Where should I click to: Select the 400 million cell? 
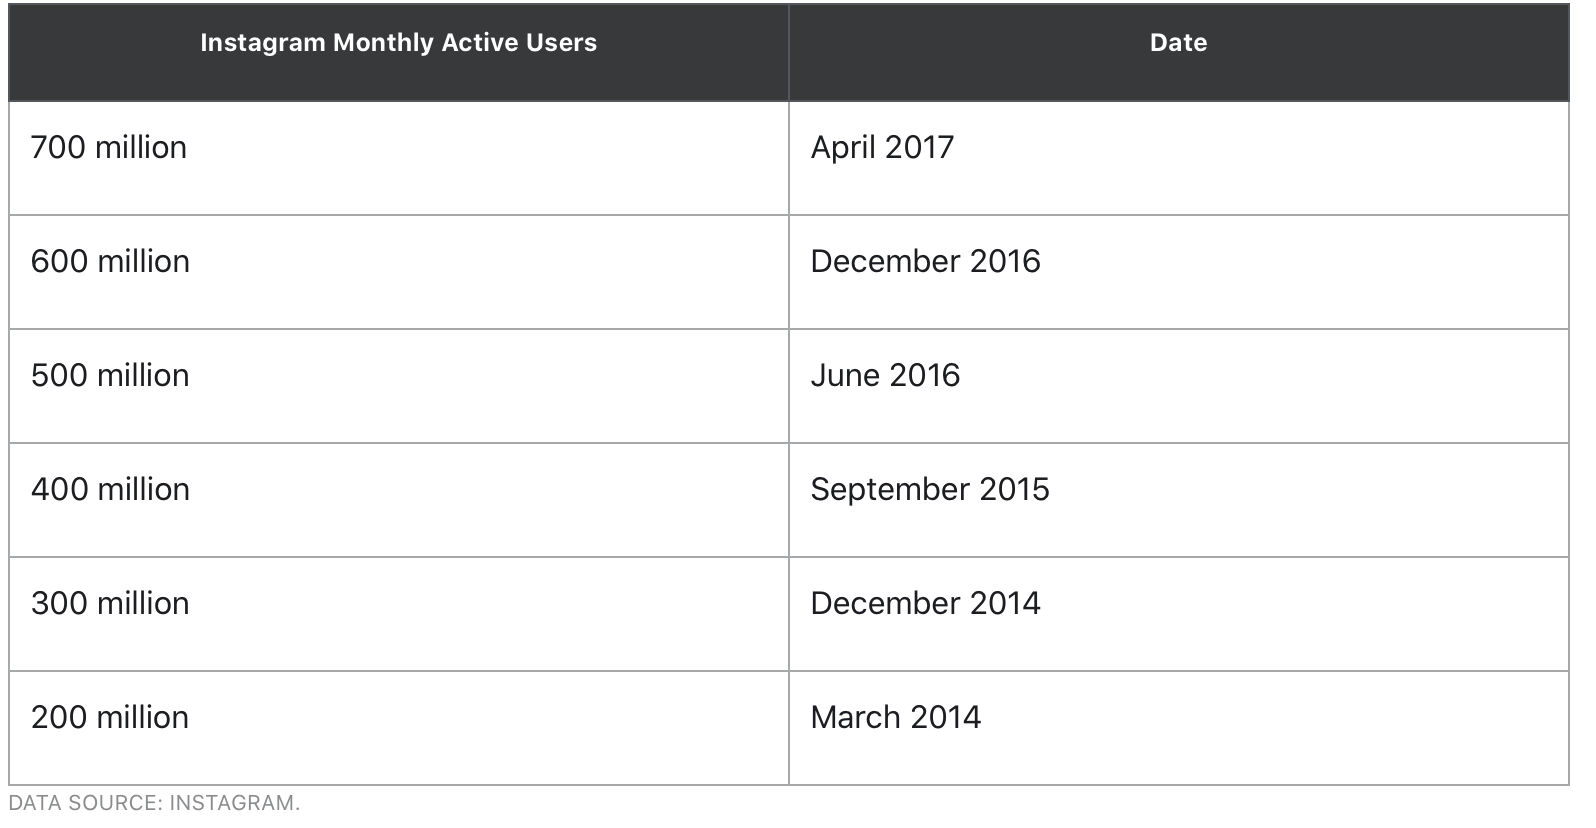pos(399,500)
